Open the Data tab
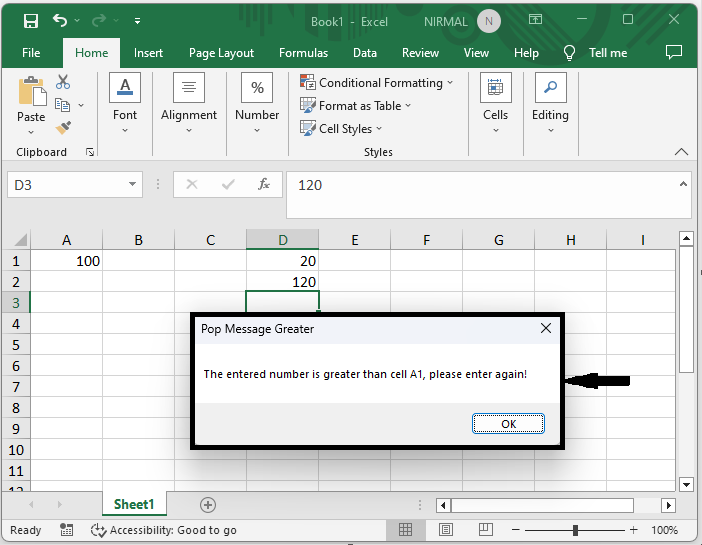This screenshot has width=702, height=545. pyautogui.click(x=364, y=53)
